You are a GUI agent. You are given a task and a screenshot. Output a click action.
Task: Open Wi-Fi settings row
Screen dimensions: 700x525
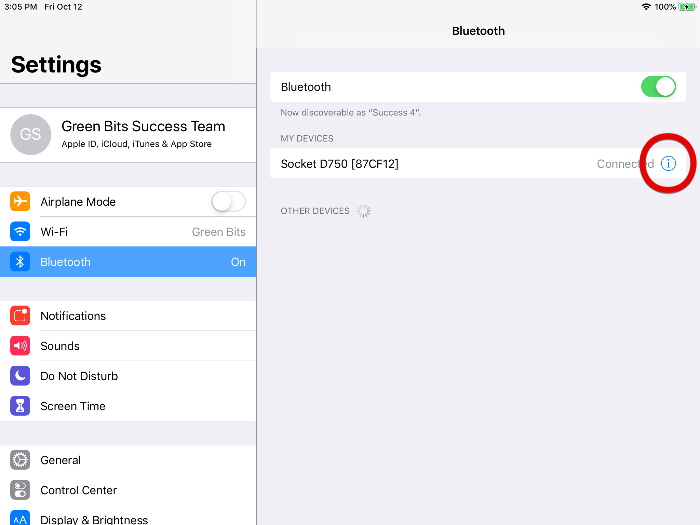click(128, 232)
